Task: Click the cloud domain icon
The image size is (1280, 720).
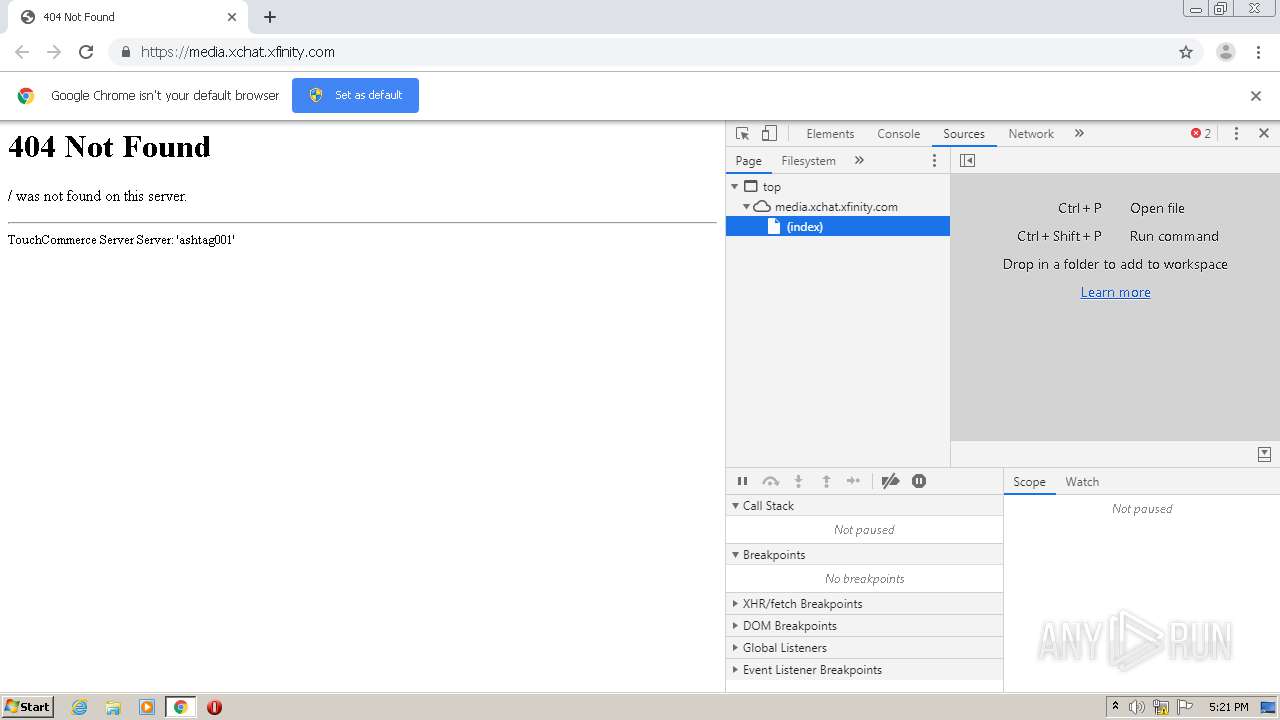Action: tap(762, 206)
